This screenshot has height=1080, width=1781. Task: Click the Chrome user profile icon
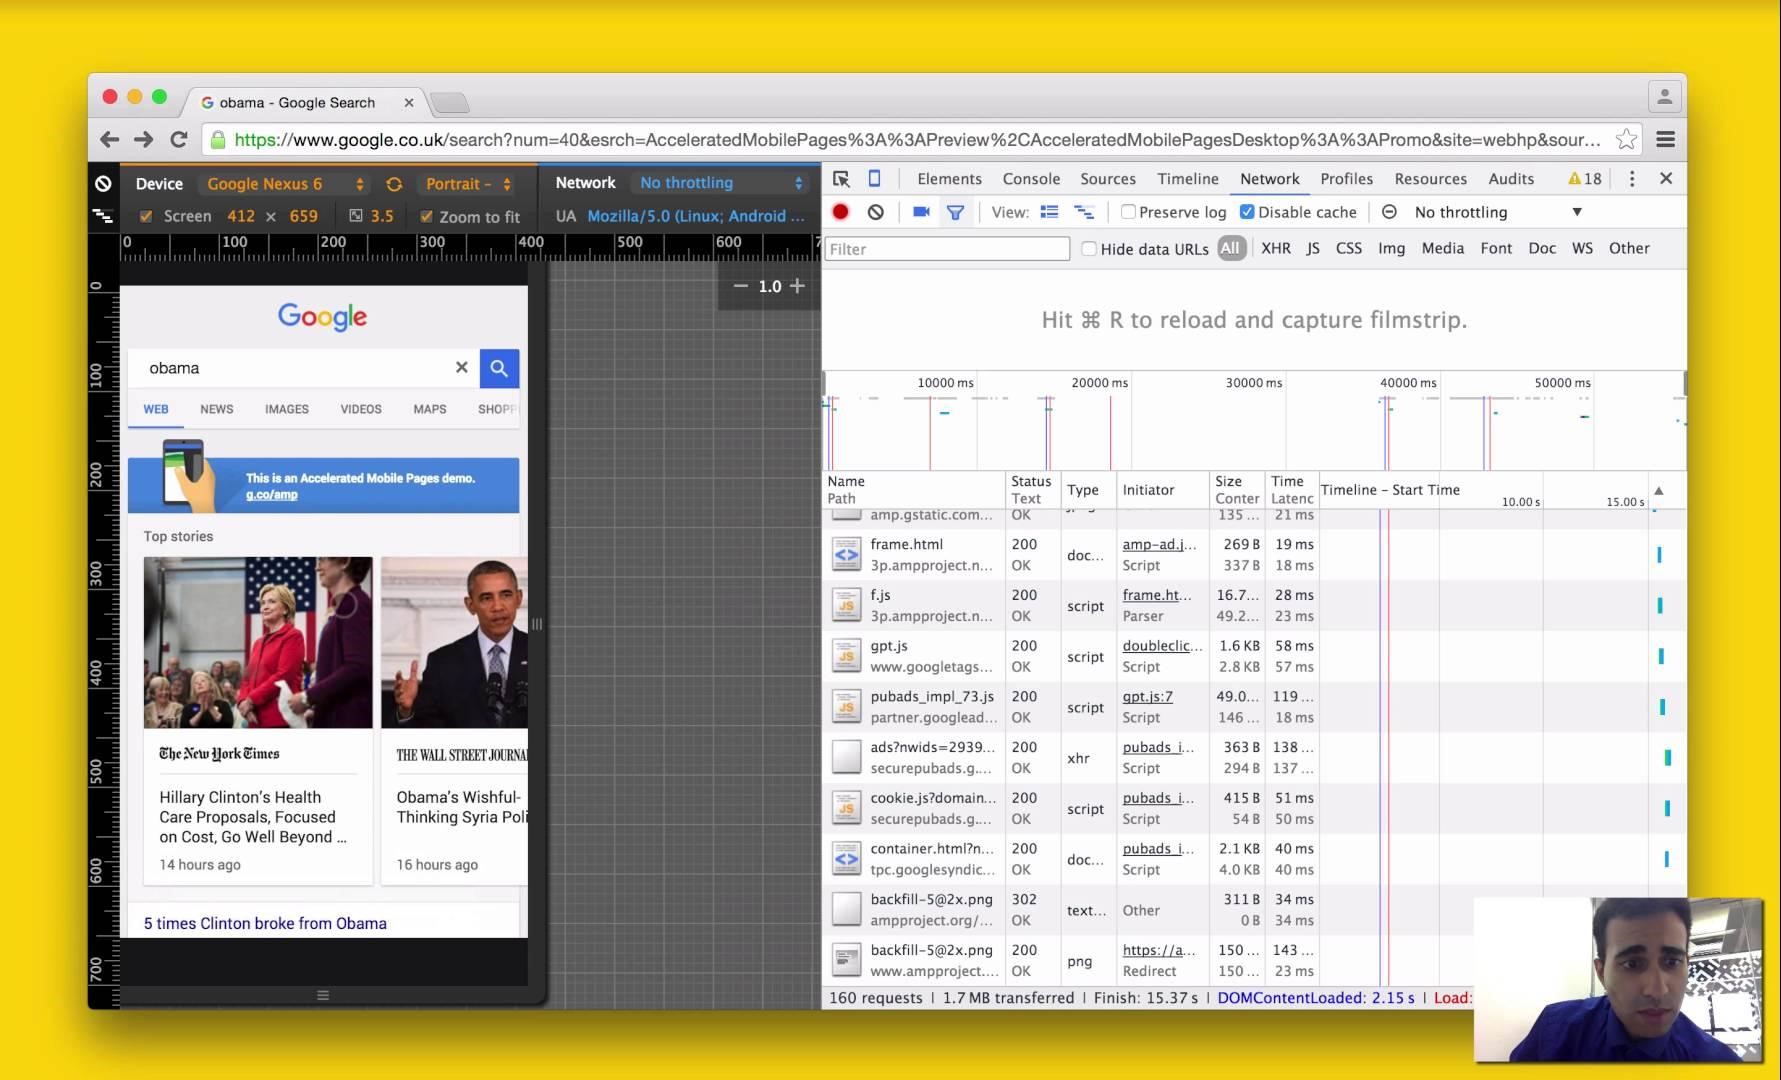[x=1664, y=96]
